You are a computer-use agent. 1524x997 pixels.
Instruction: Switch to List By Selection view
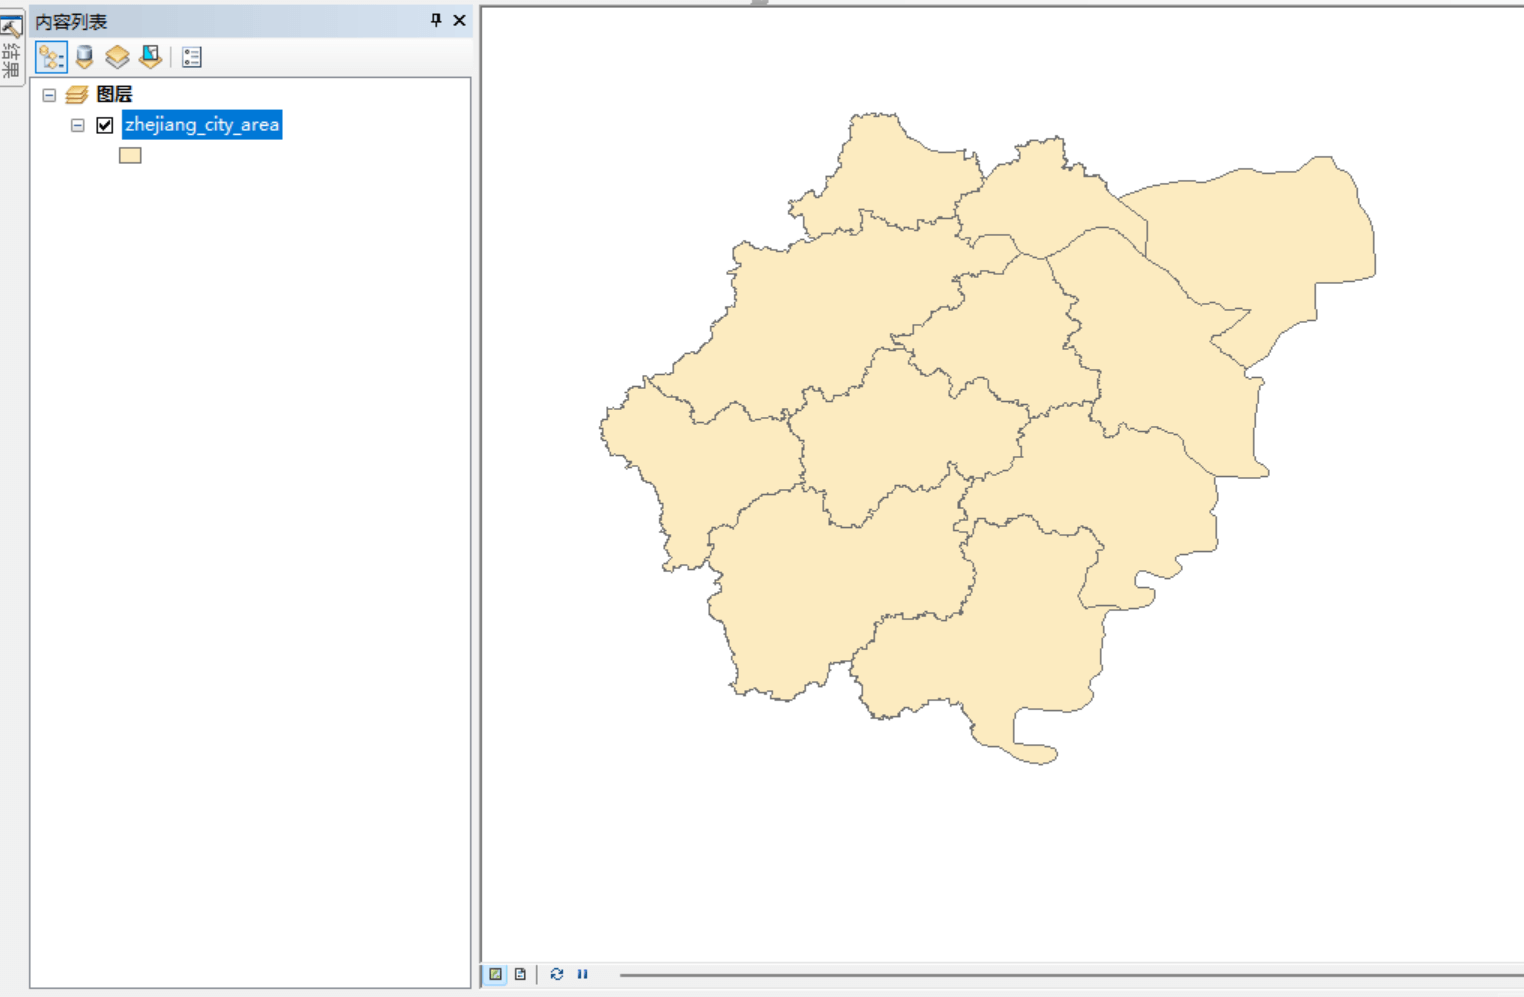pyautogui.click(x=150, y=57)
